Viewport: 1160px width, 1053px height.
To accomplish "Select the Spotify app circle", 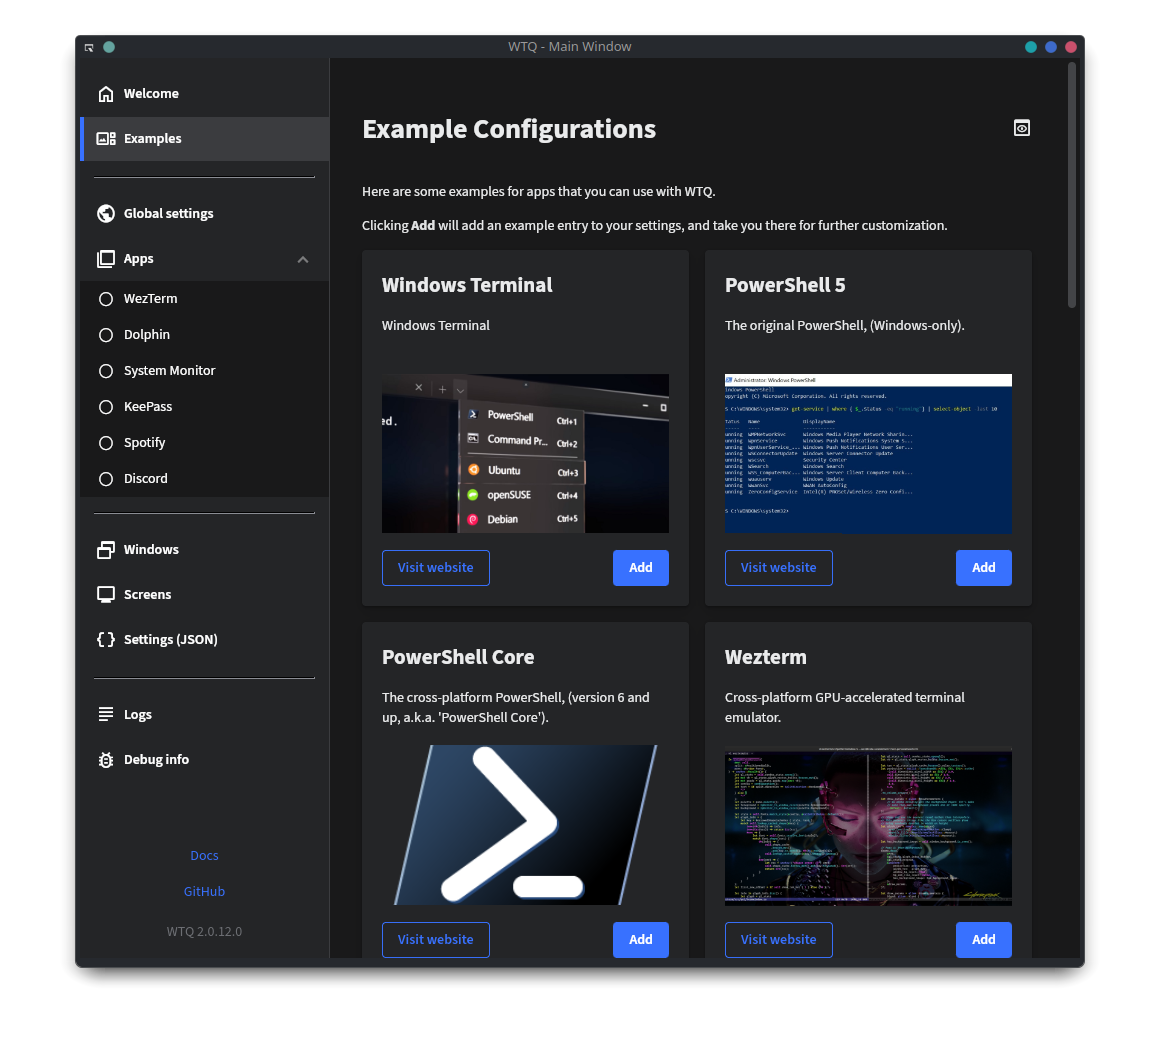I will coord(106,443).
